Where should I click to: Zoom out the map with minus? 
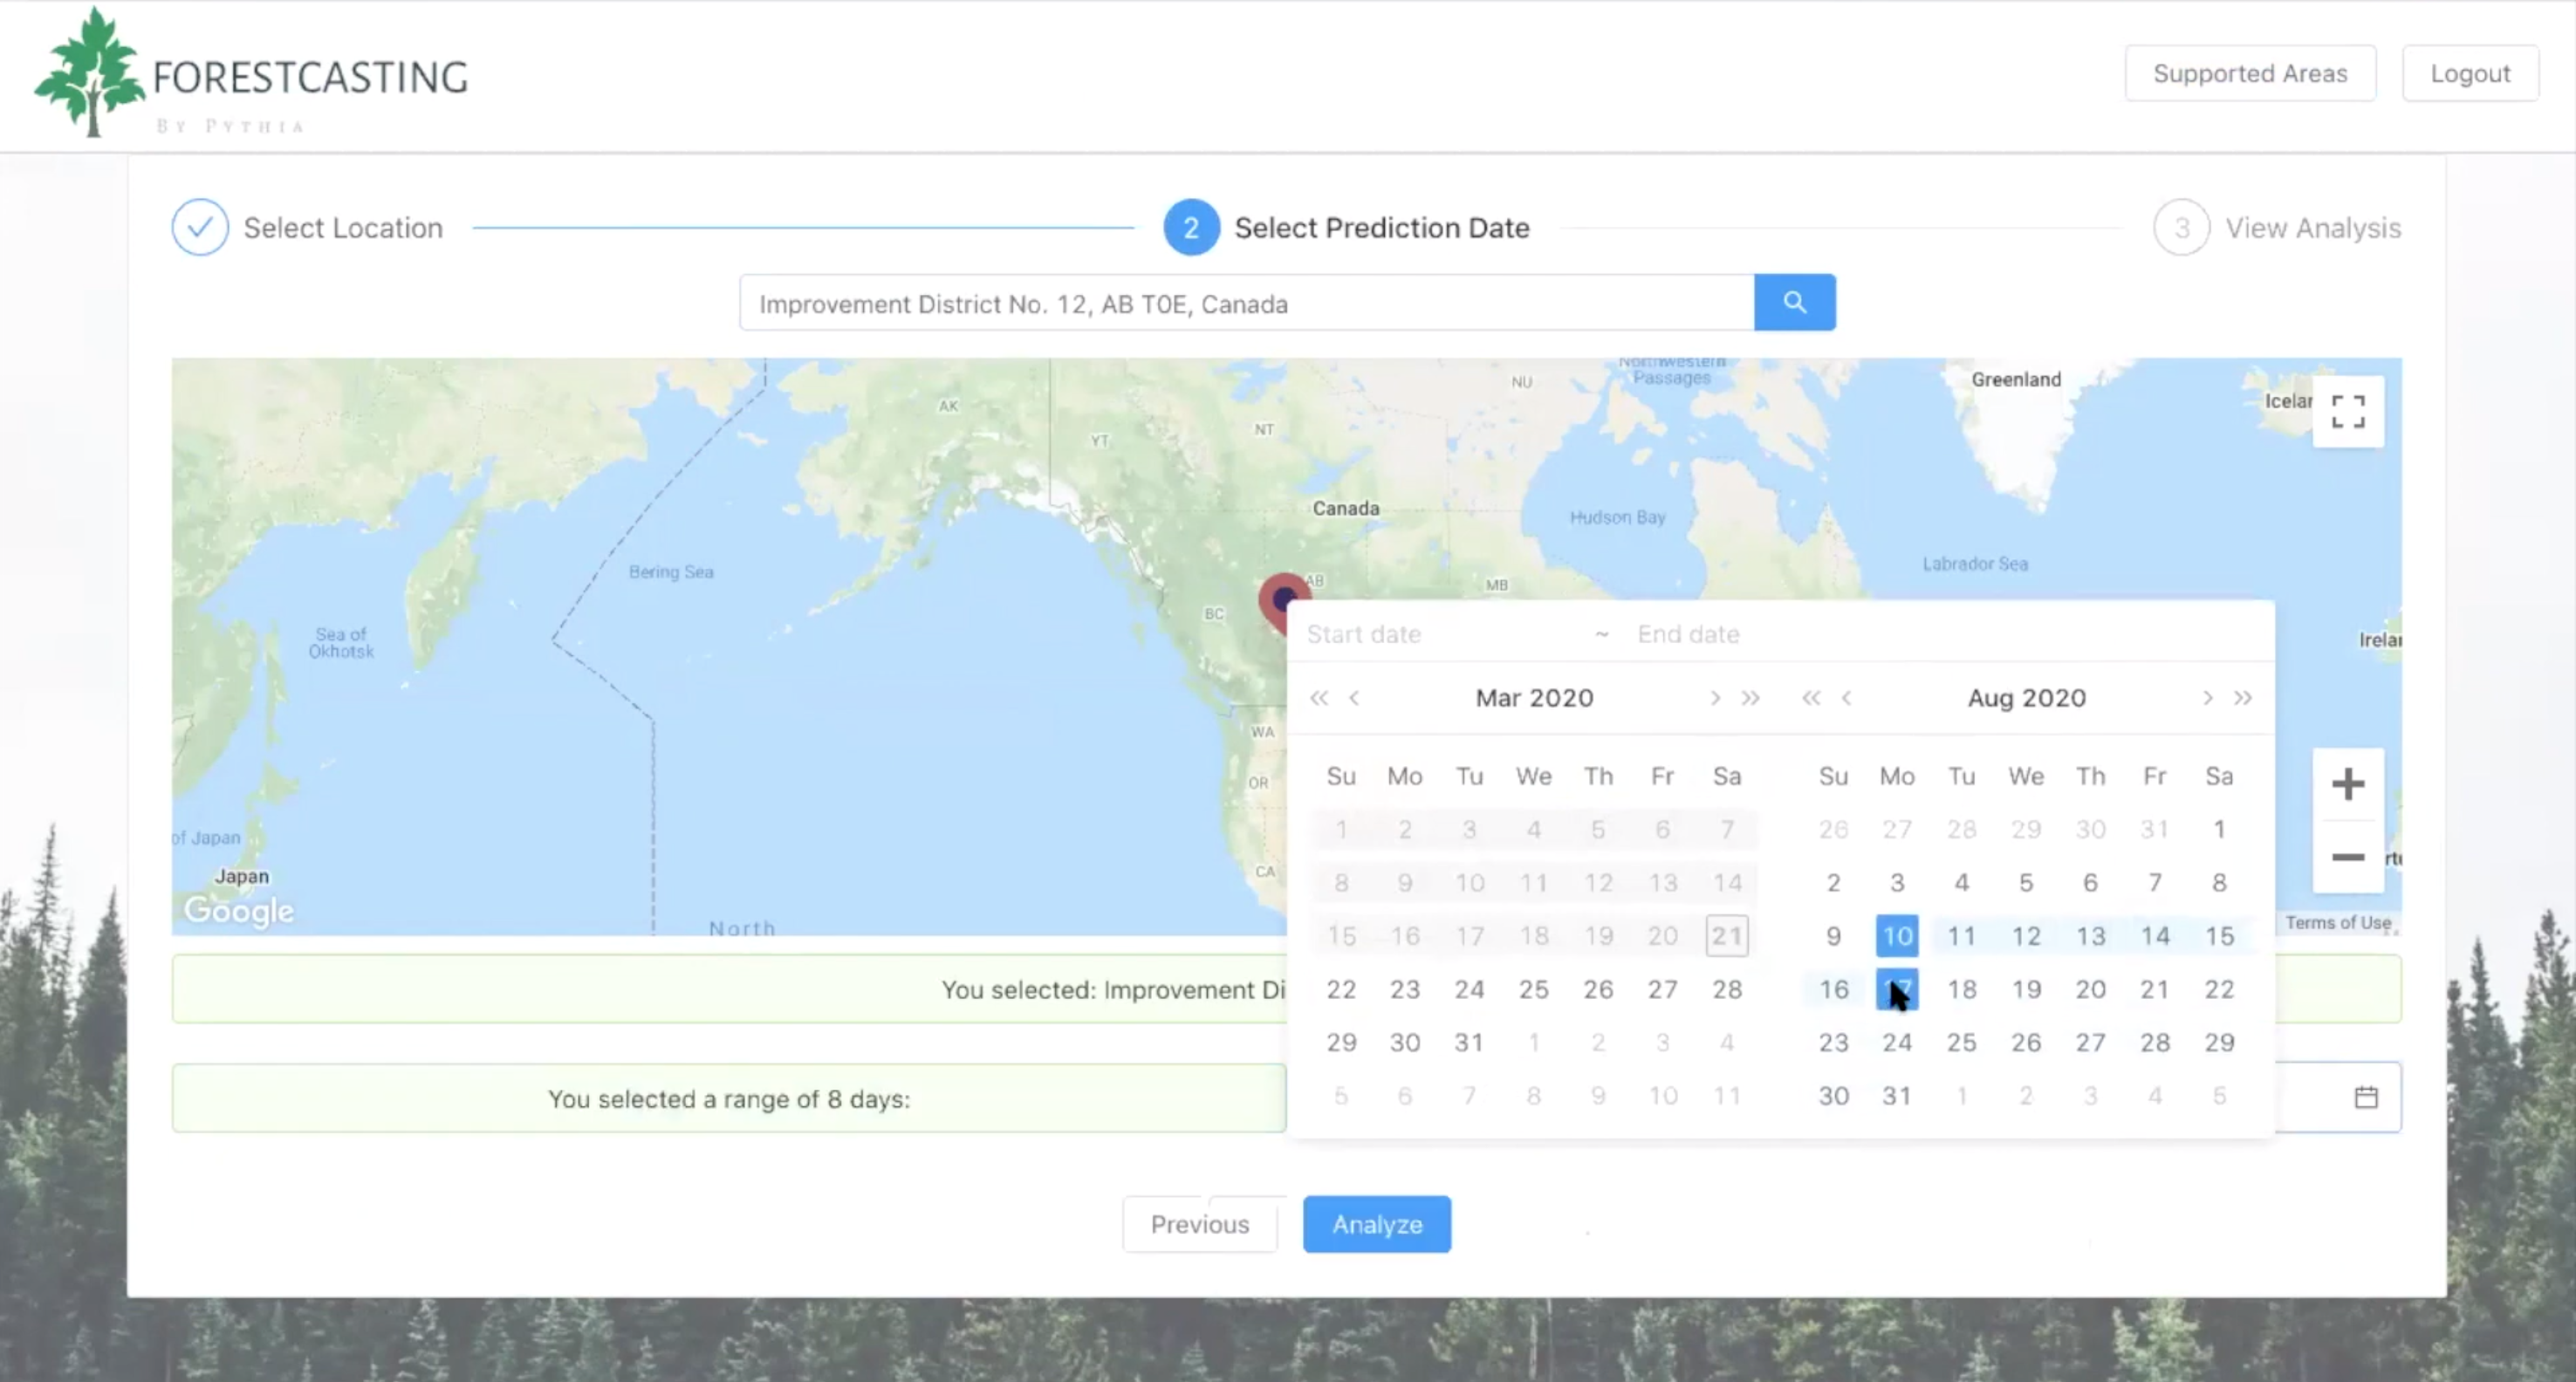point(2347,857)
